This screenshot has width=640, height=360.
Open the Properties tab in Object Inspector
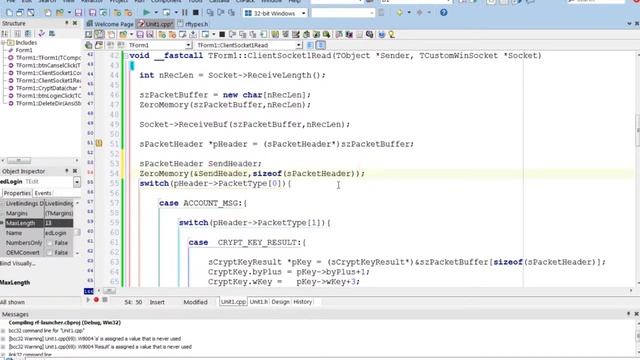click(x=17, y=193)
